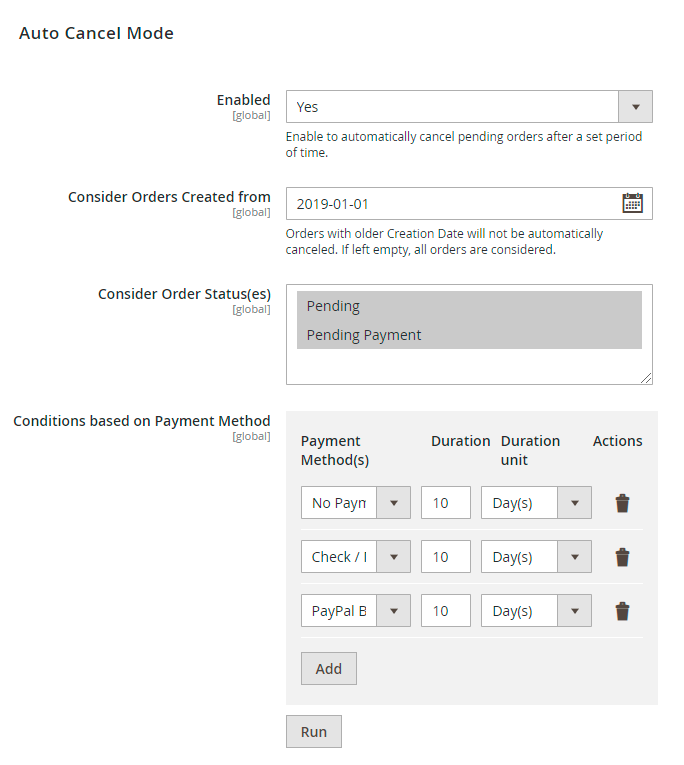
Task: Click the duration field in third row
Action: tap(445, 611)
